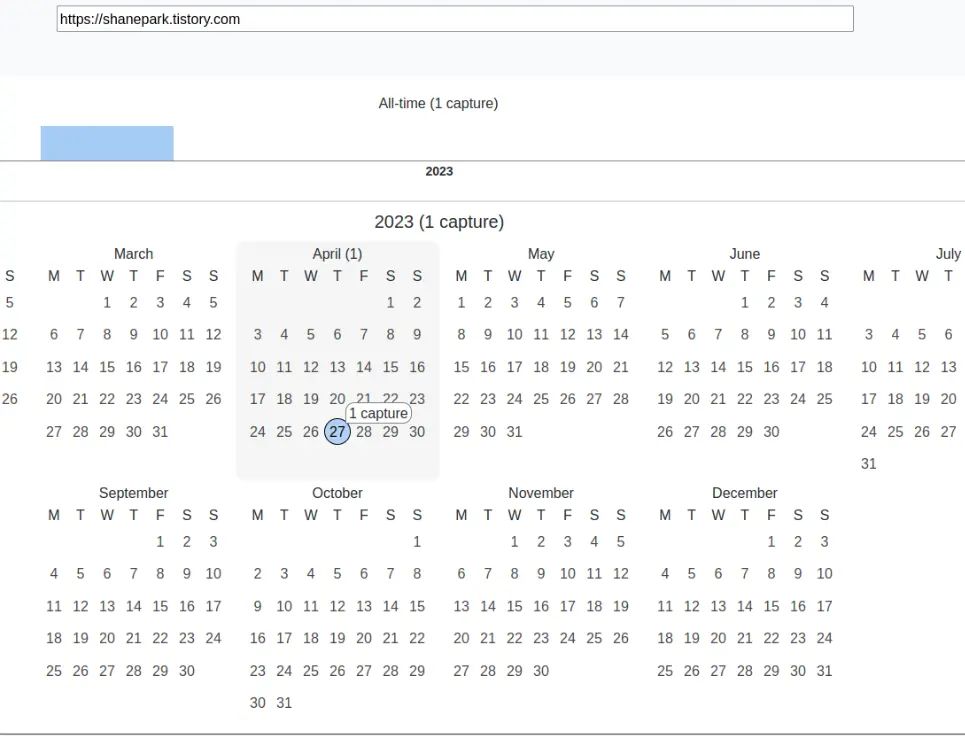The image size is (965, 755).
Task: Select day 3 in April
Action: [257, 335]
